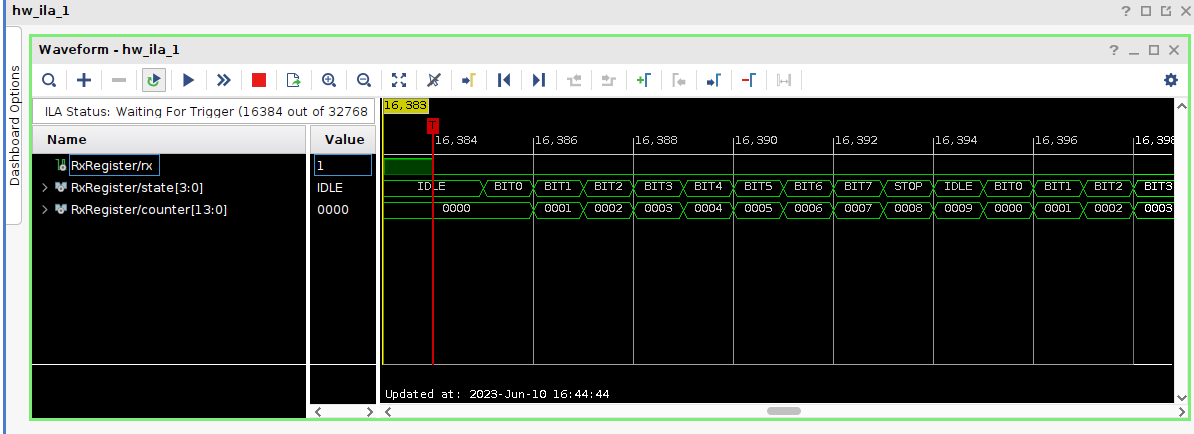Click the STOP state segment in the waveform
Viewport: 1194px width, 434px height.
point(908,187)
